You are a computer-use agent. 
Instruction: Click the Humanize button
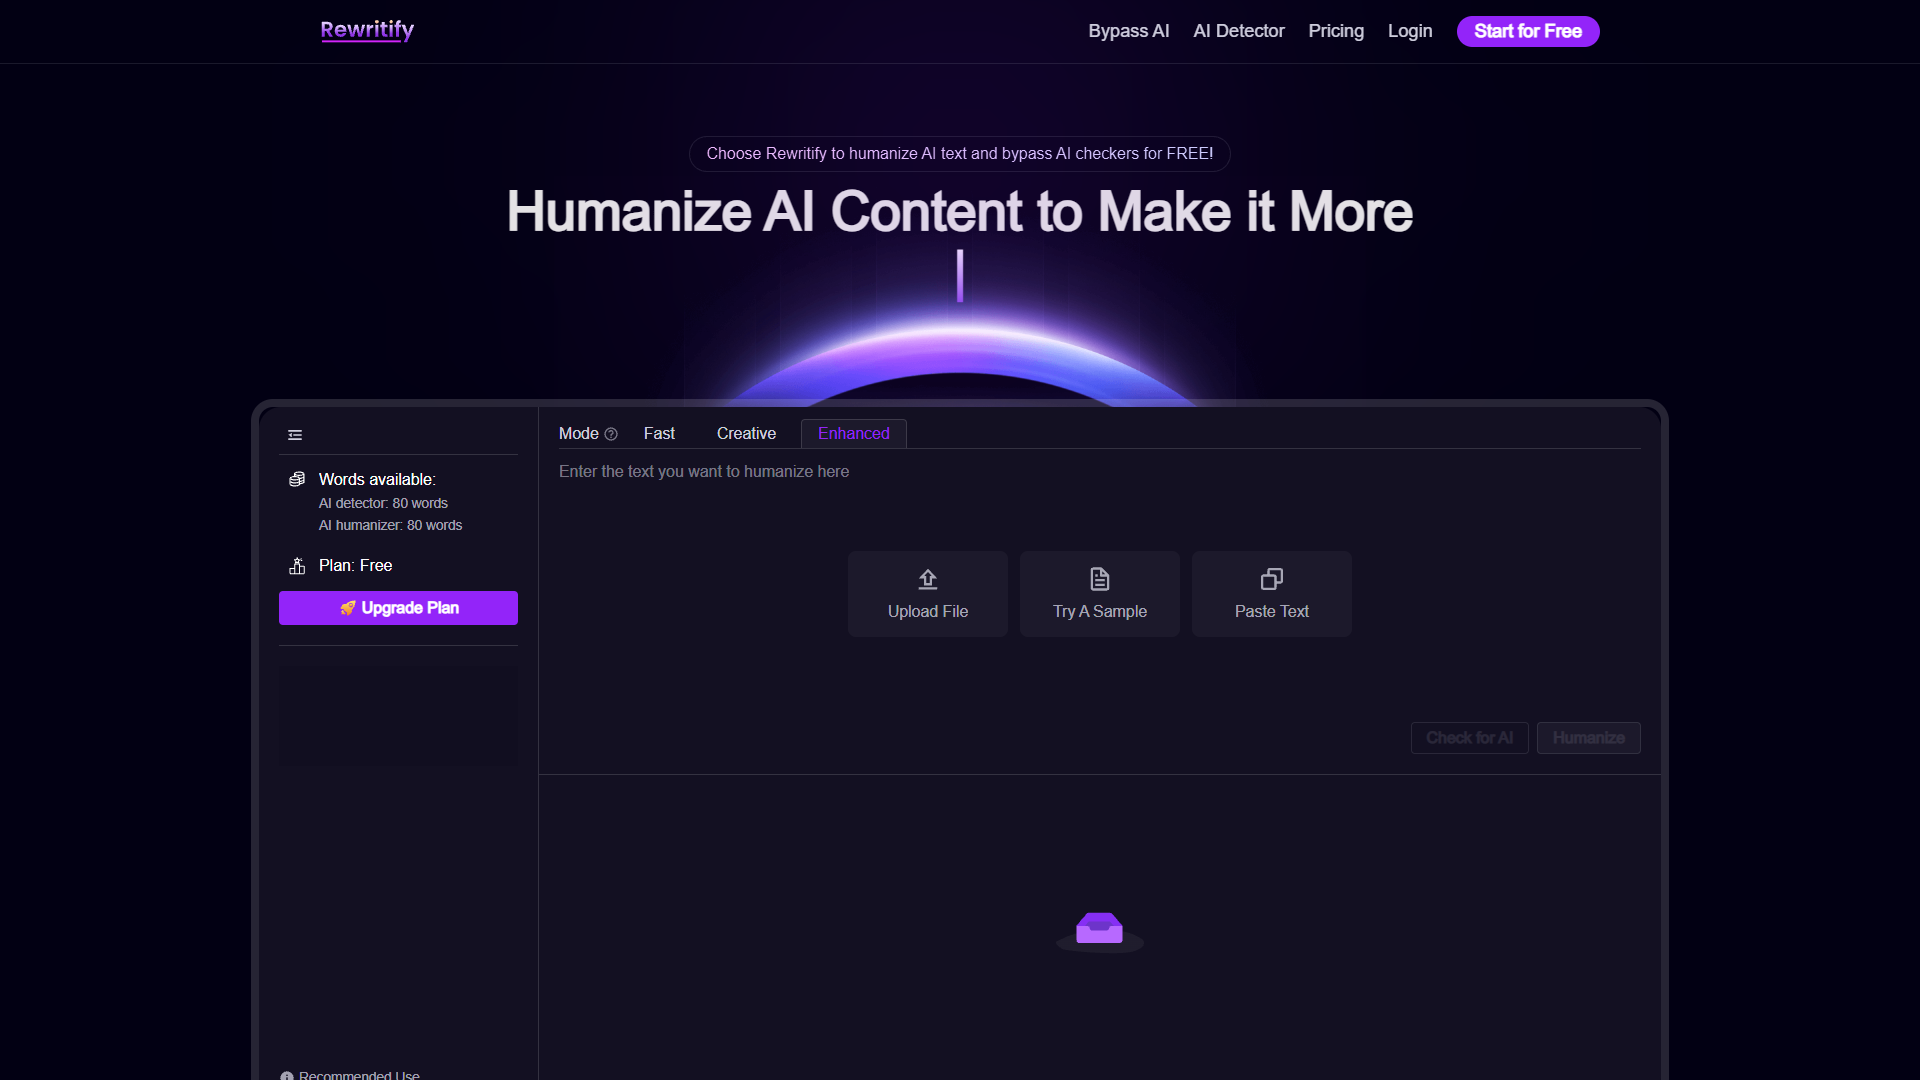point(1589,738)
